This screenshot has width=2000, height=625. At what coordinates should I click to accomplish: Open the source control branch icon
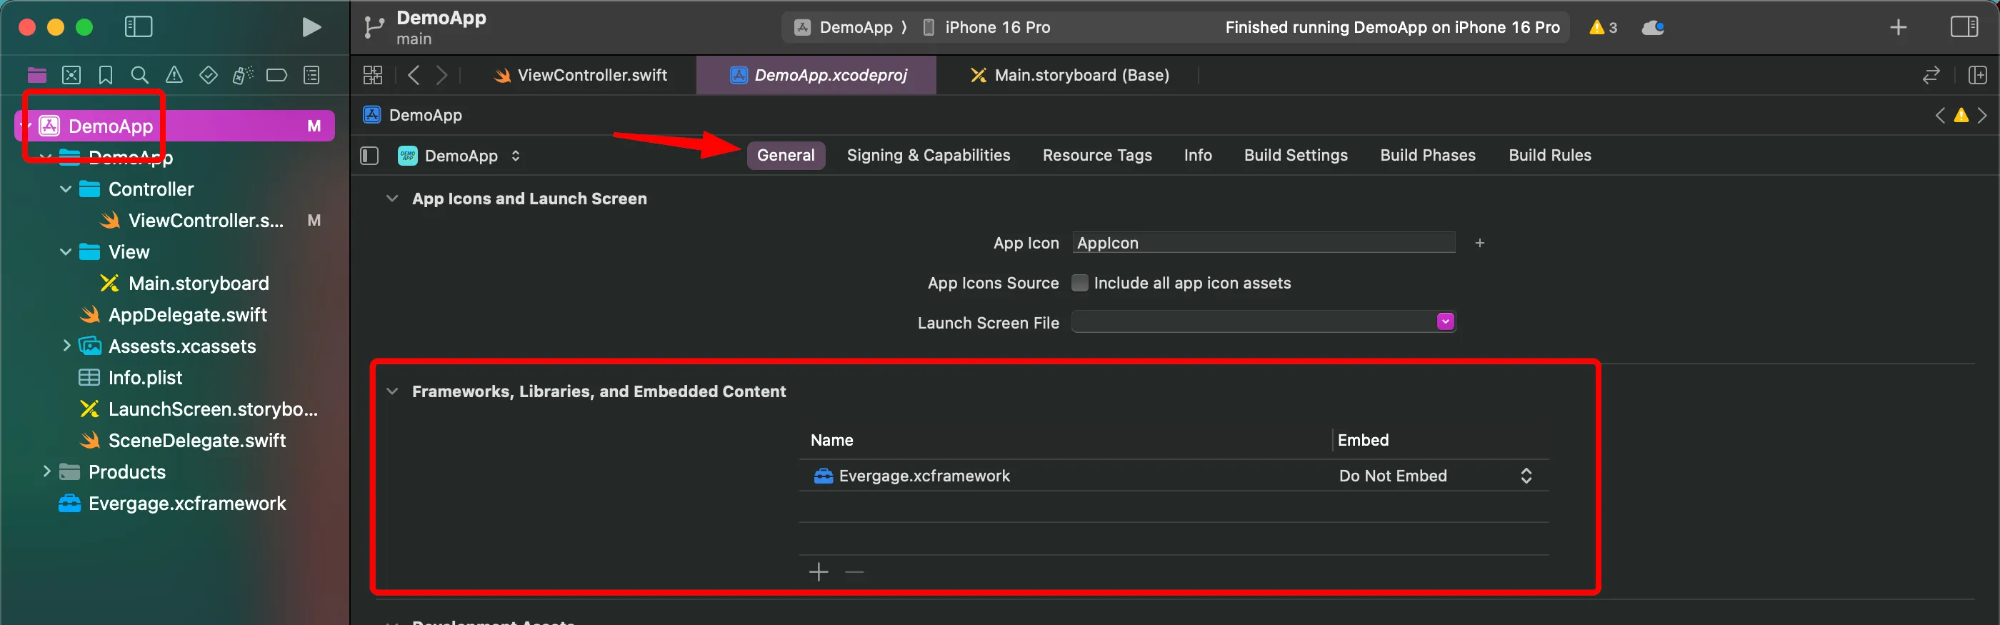(x=374, y=27)
